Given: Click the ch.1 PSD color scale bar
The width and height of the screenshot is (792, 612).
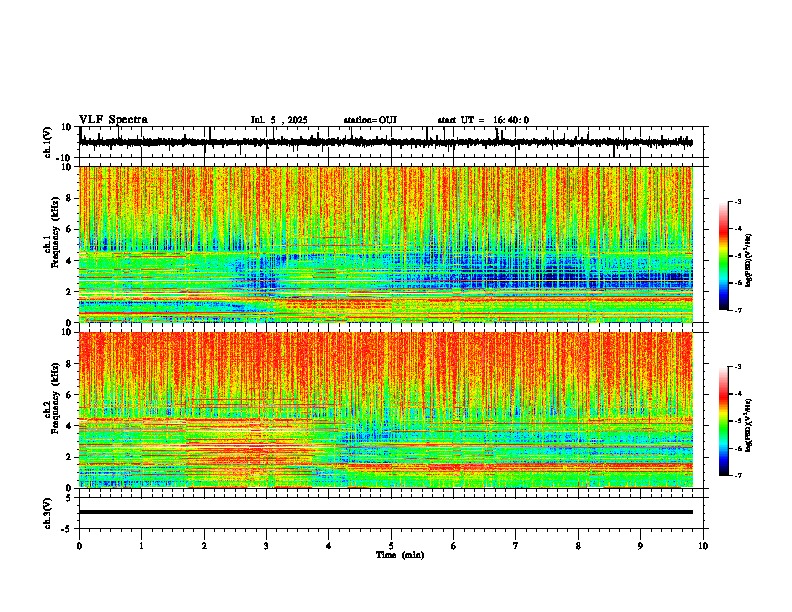Looking at the screenshot, I should [724, 256].
